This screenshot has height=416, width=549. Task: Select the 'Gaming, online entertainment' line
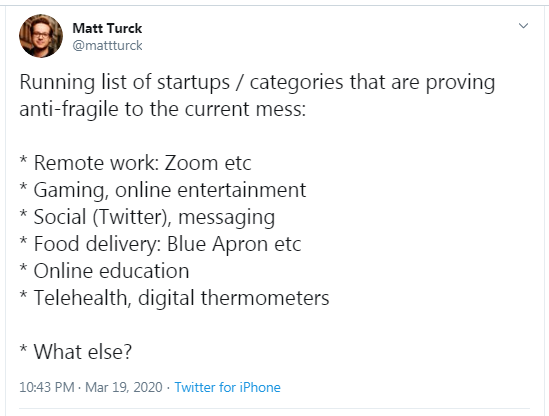pyautogui.click(x=163, y=190)
